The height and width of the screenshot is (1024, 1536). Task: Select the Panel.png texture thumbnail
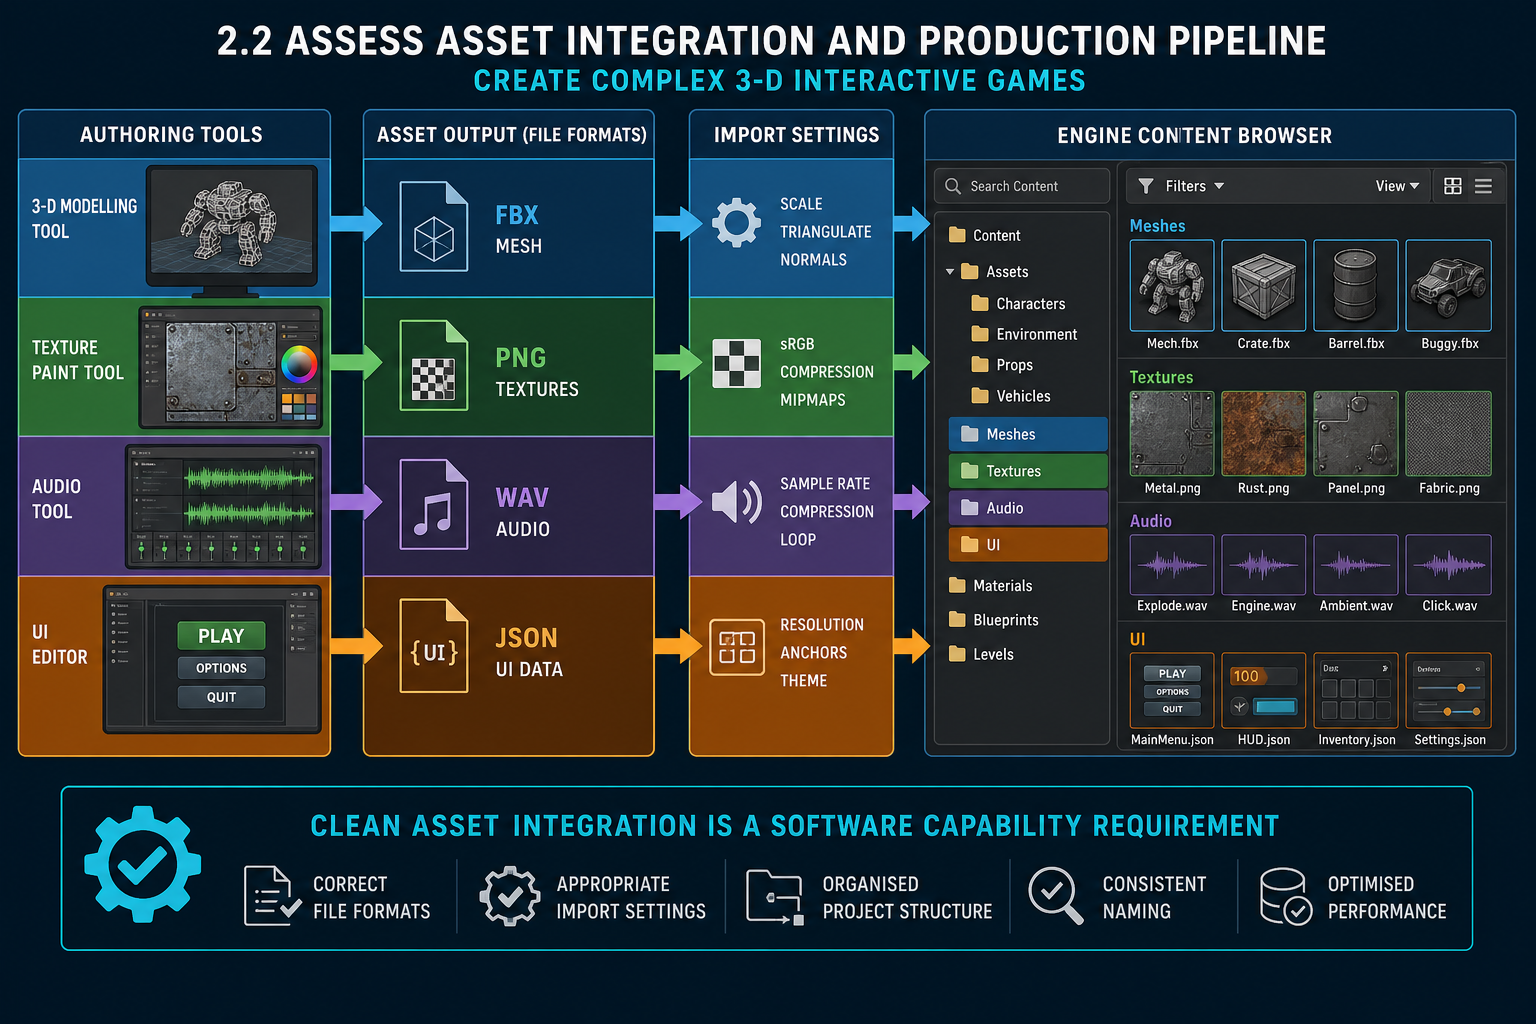click(x=1356, y=433)
